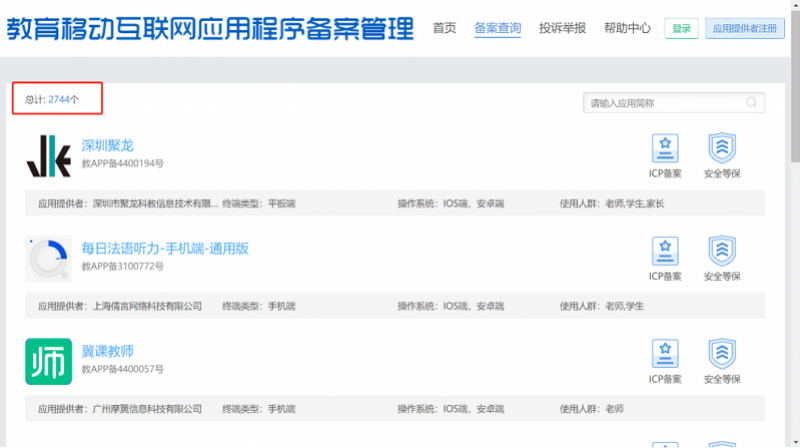The width and height of the screenshot is (800, 448).
Task: Click 安全等保 shield icon for 深圳聚龙
Action: (721, 148)
